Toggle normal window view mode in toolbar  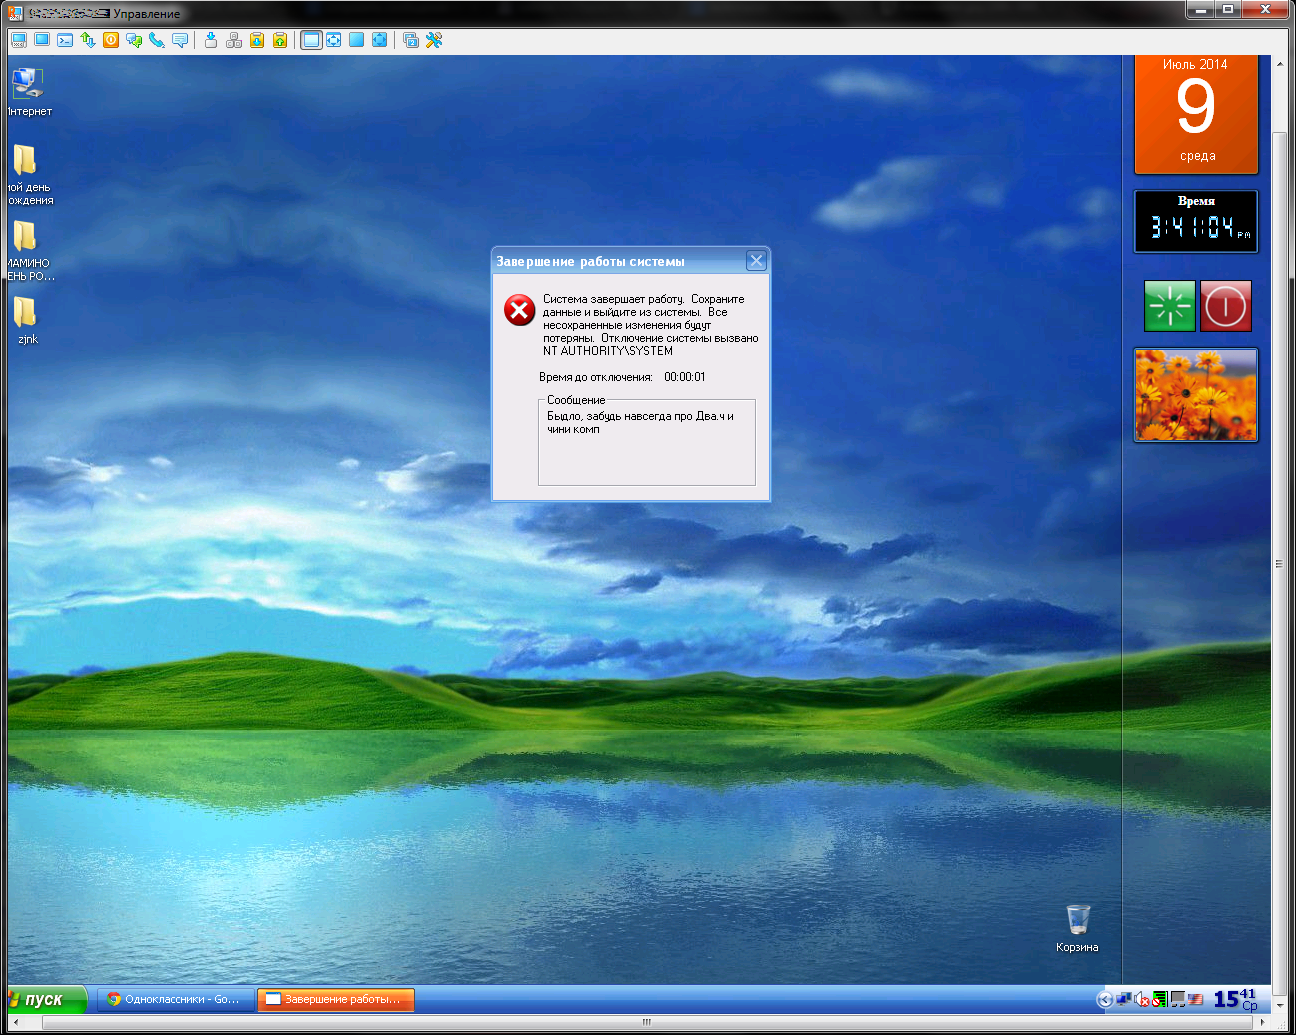(311, 40)
